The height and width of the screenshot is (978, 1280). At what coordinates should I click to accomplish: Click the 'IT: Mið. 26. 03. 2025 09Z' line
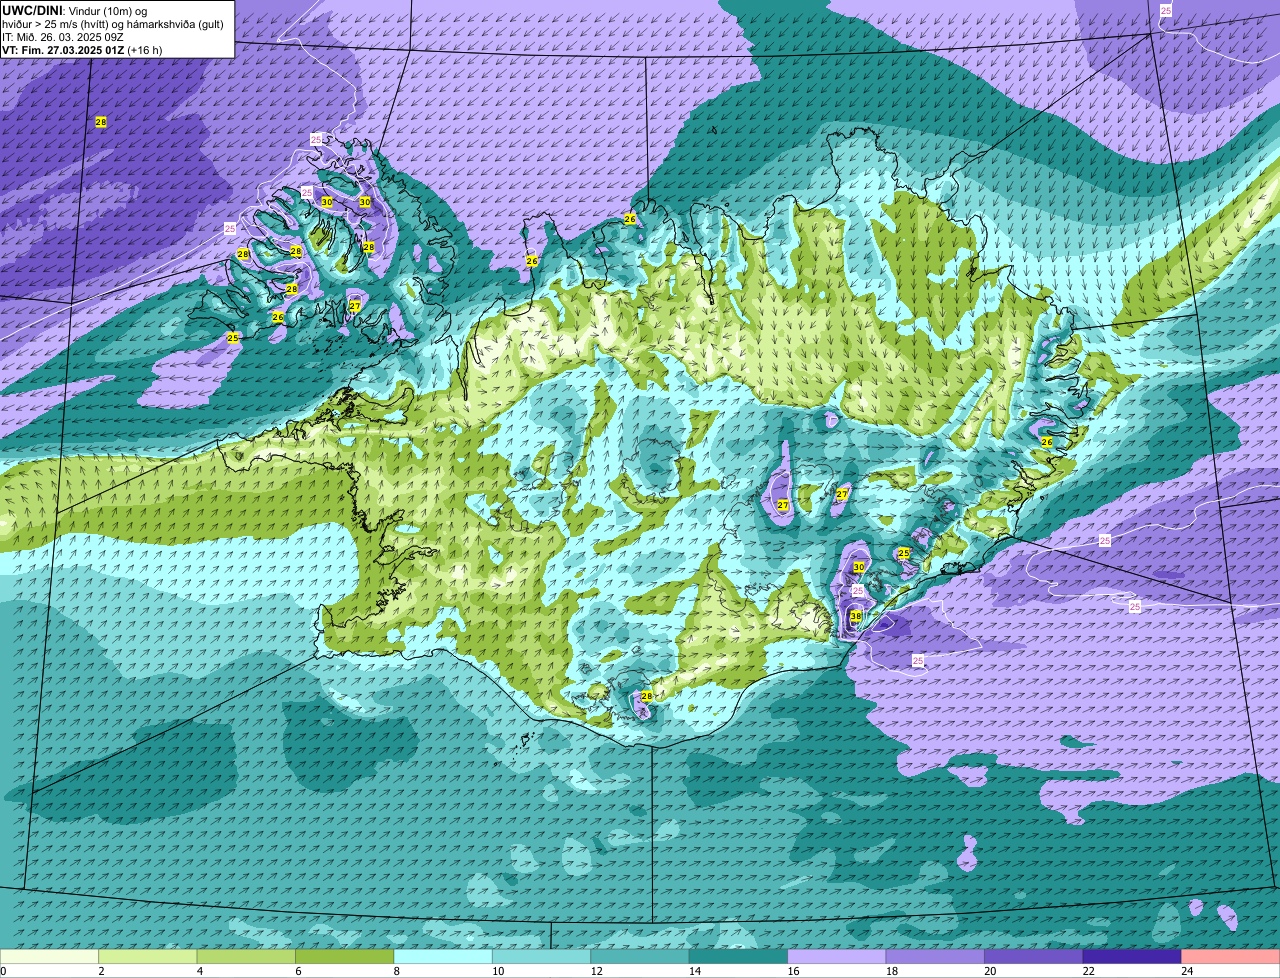[63, 37]
